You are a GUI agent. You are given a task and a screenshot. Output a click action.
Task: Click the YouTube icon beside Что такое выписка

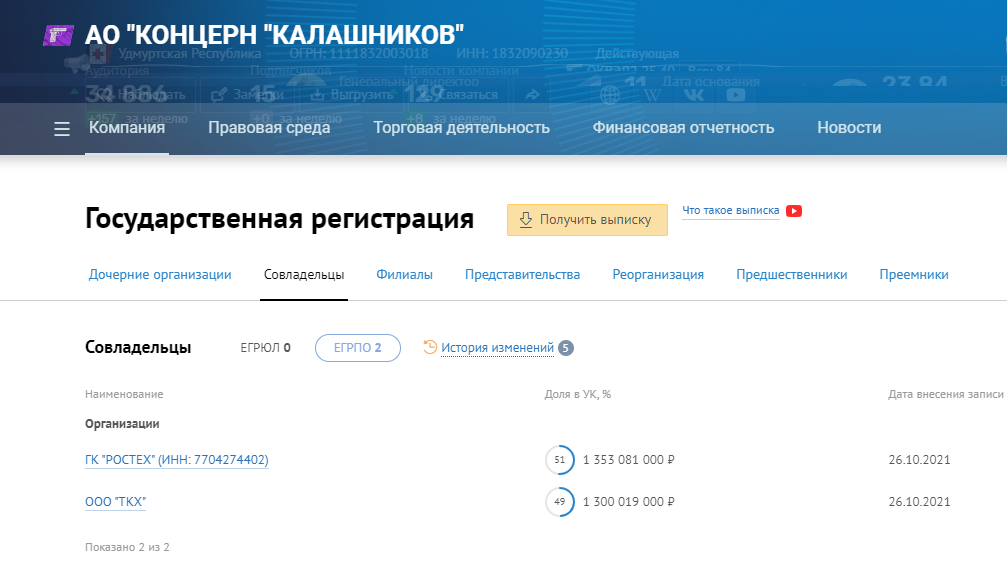(x=794, y=211)
